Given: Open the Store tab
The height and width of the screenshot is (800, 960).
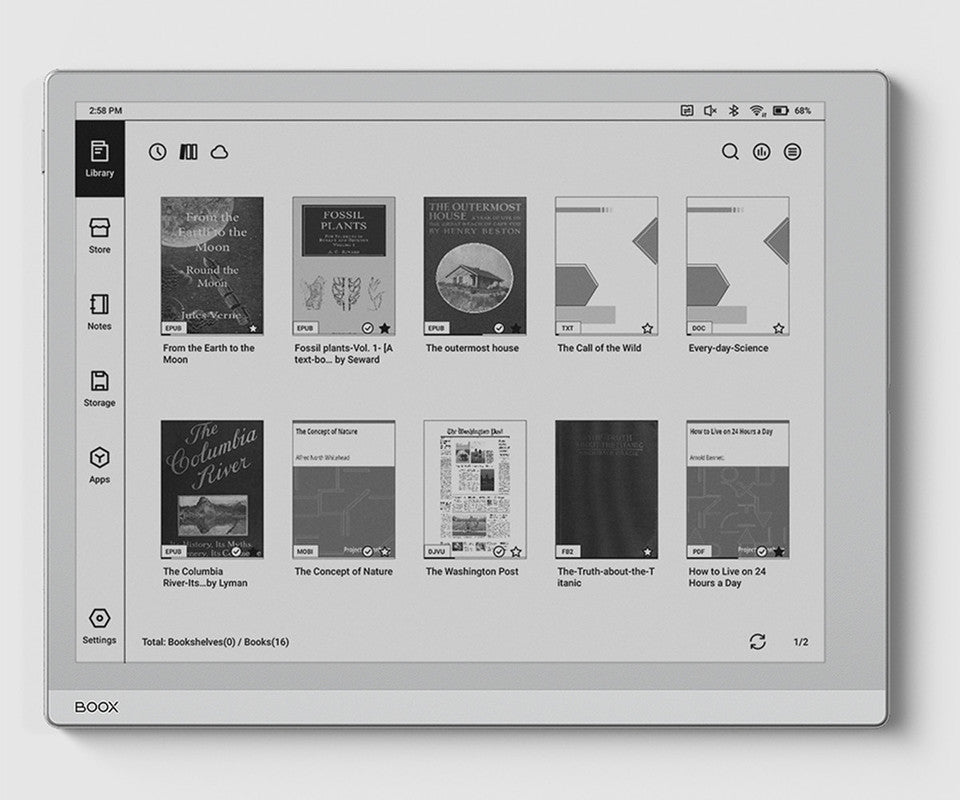Looking at the screenshot, I should pos(100,236).
